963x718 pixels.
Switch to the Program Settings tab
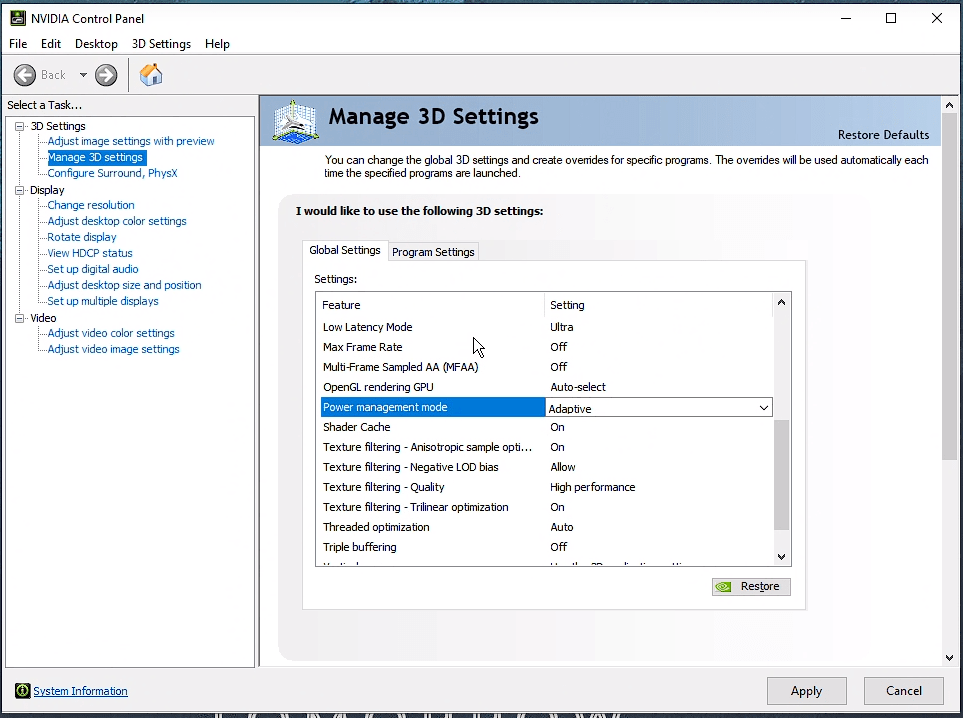coord(433,252)
